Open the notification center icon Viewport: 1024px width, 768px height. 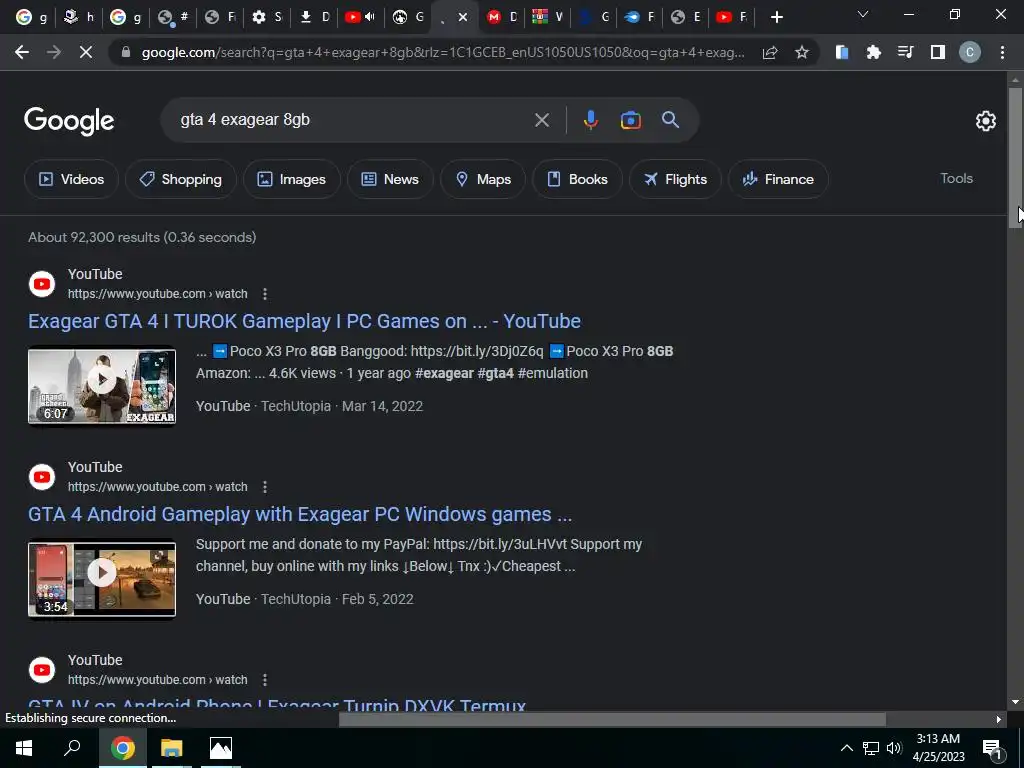[992, 749]
